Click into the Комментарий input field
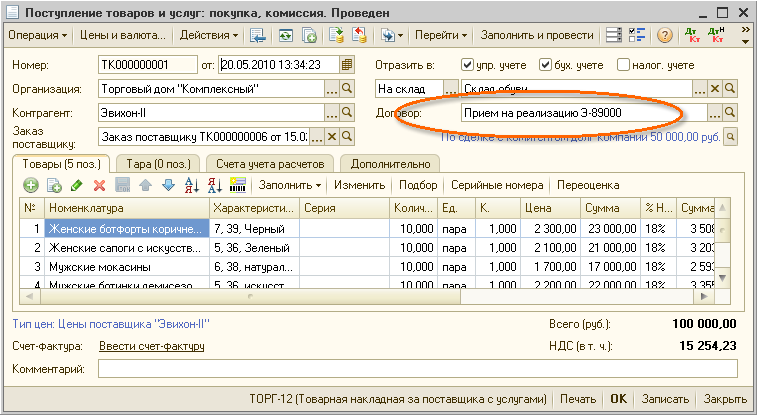Screen dimensions: 757x415 click(x=418, y=369)
